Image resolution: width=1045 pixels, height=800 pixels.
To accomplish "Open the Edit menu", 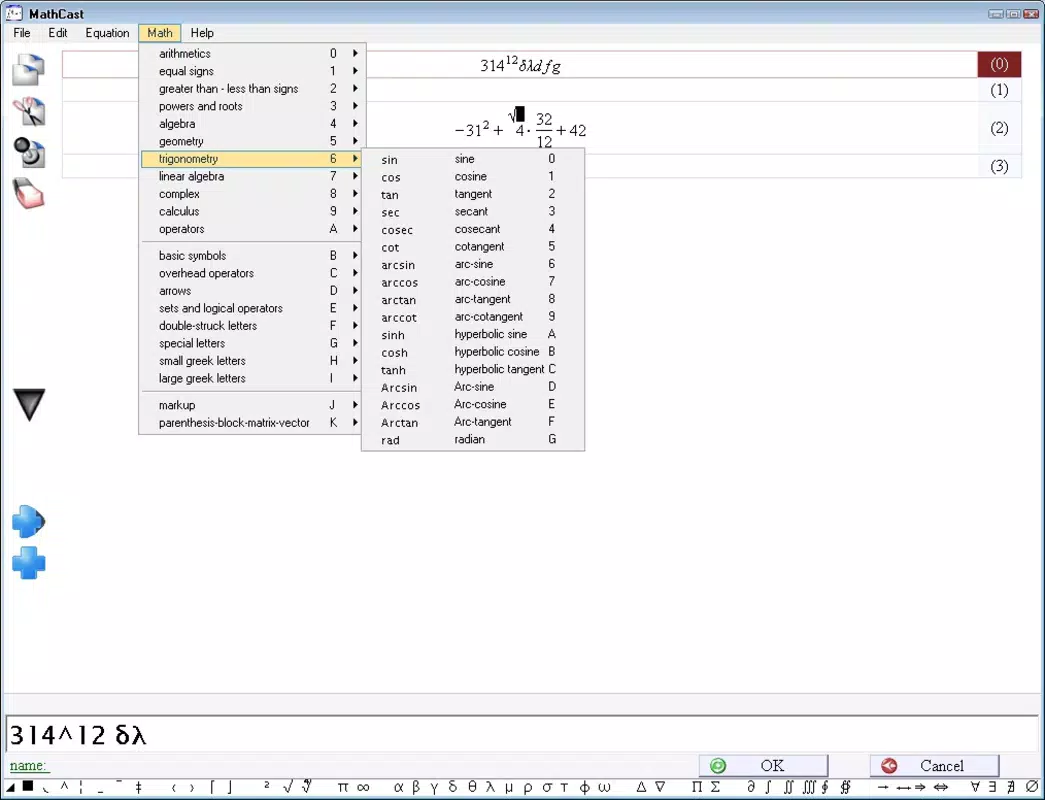I will [57, 33].
